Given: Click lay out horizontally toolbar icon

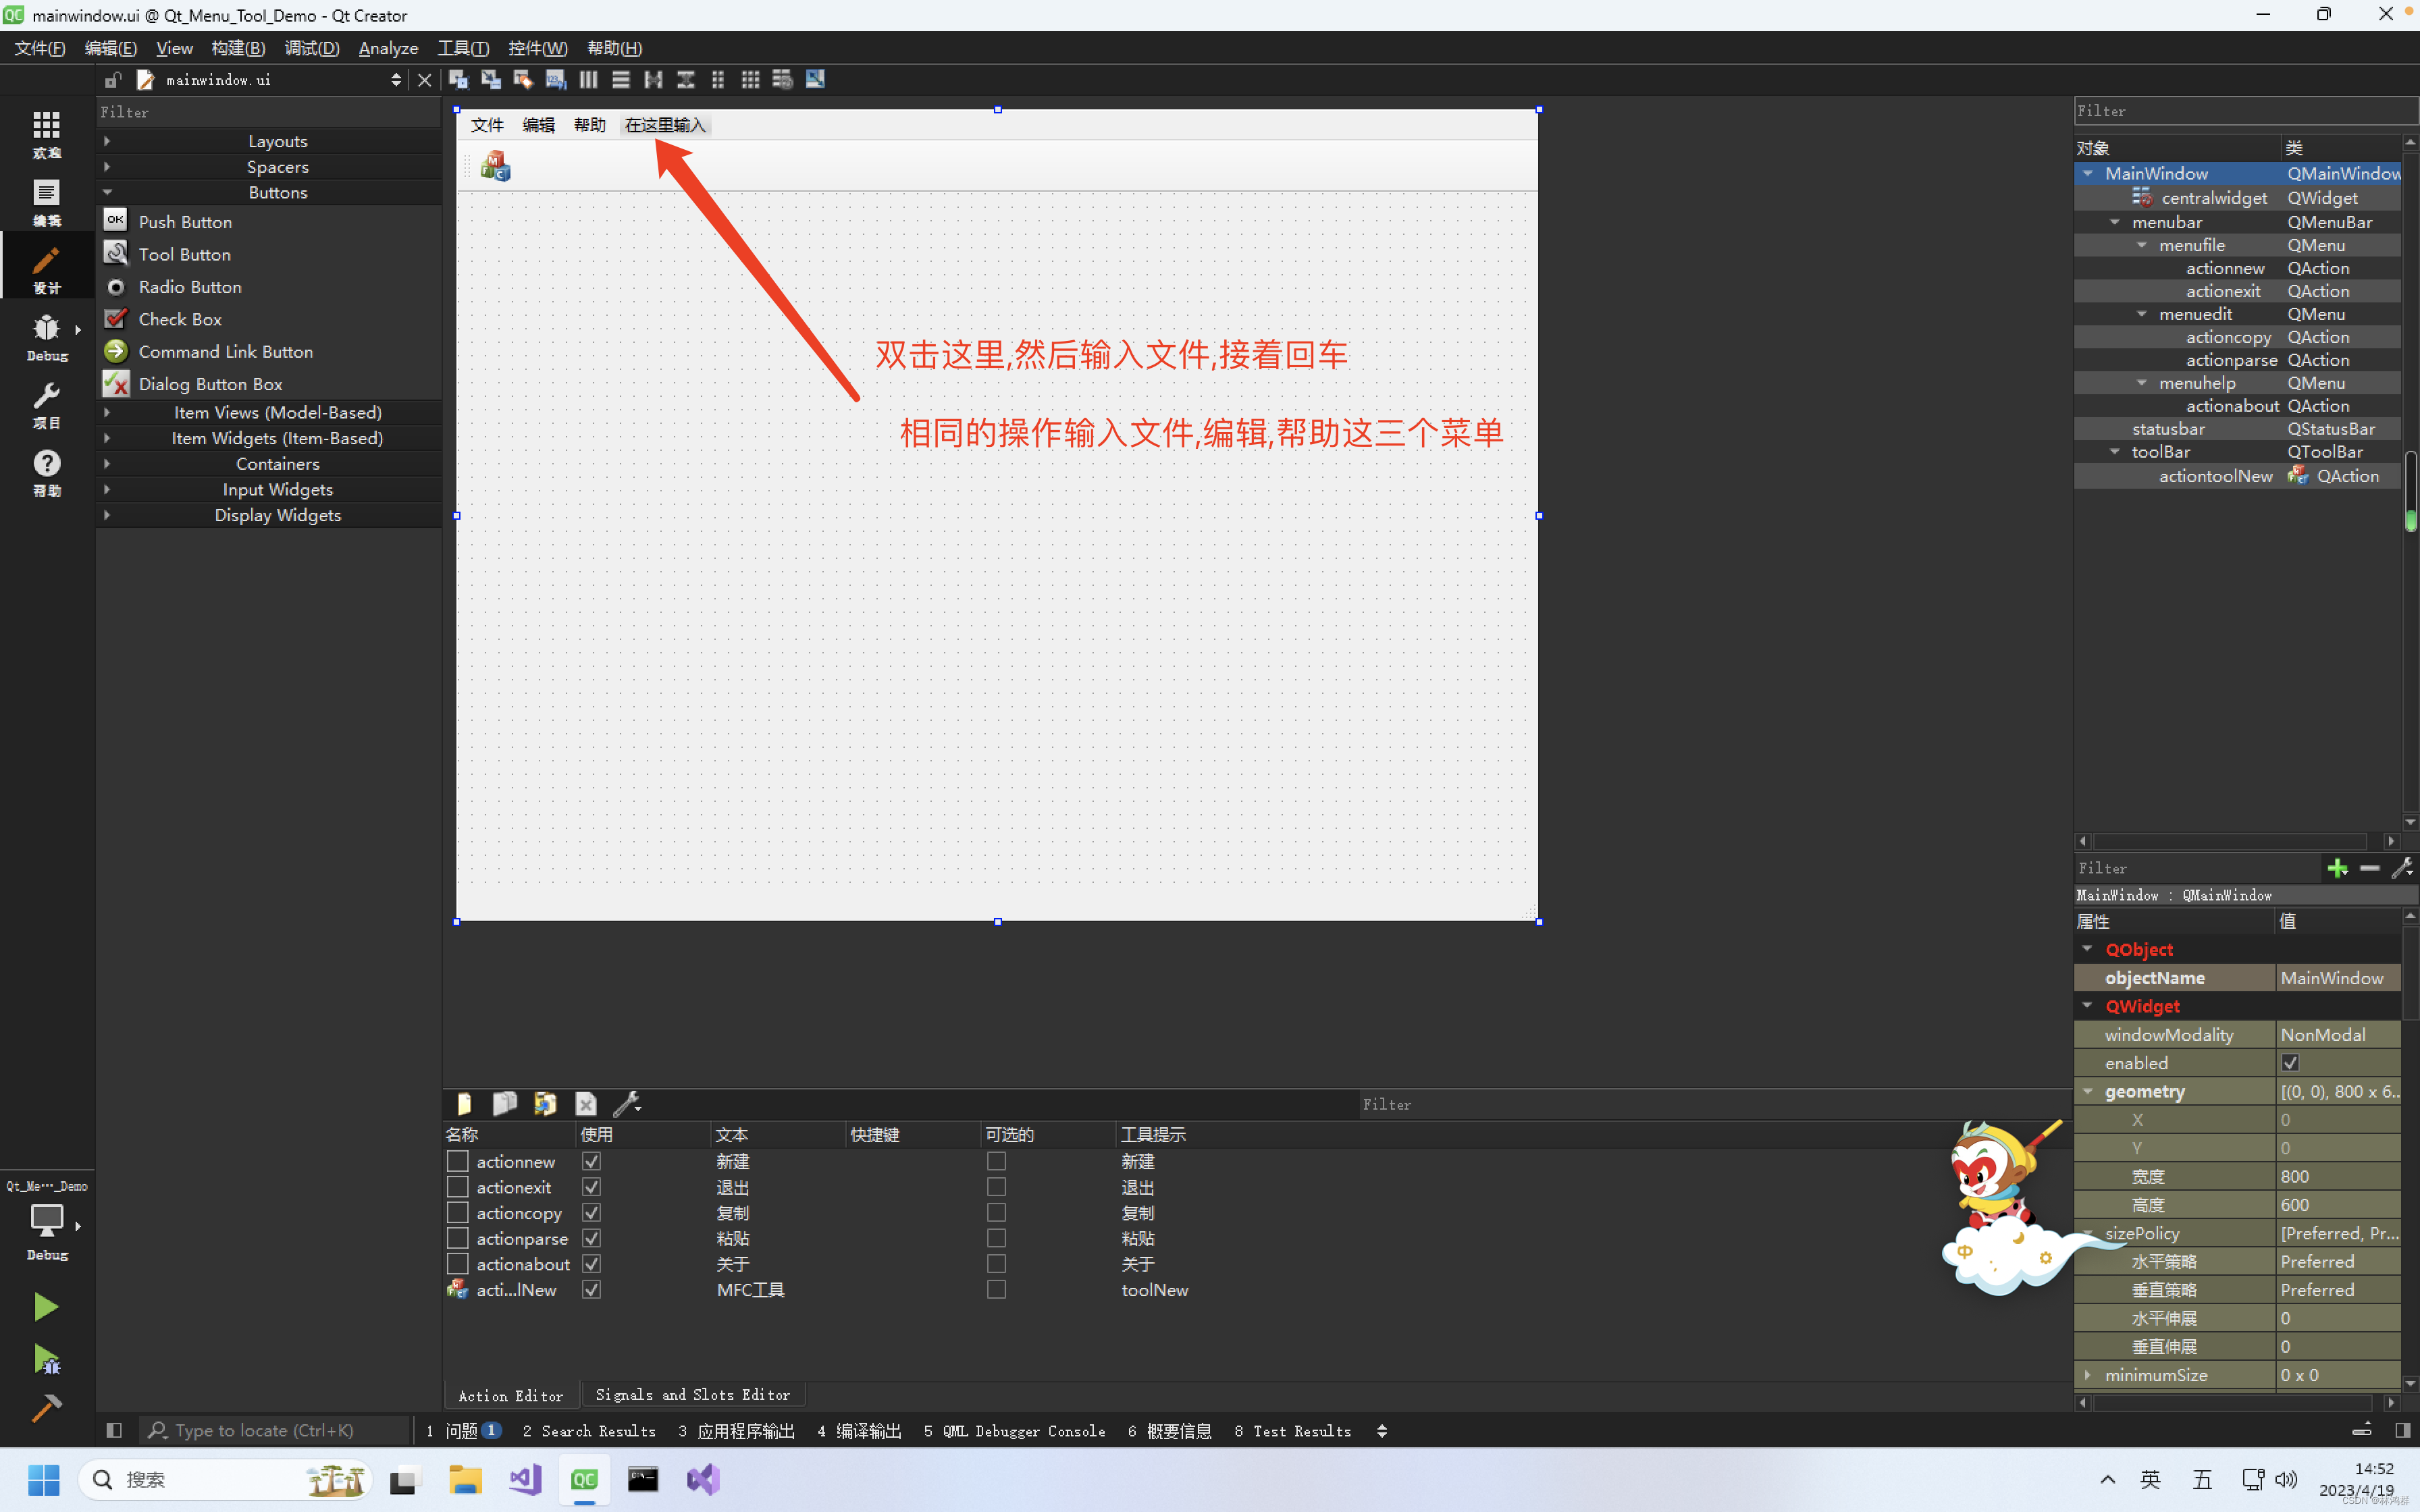Looking at the screenshot, I should point(588,80).
